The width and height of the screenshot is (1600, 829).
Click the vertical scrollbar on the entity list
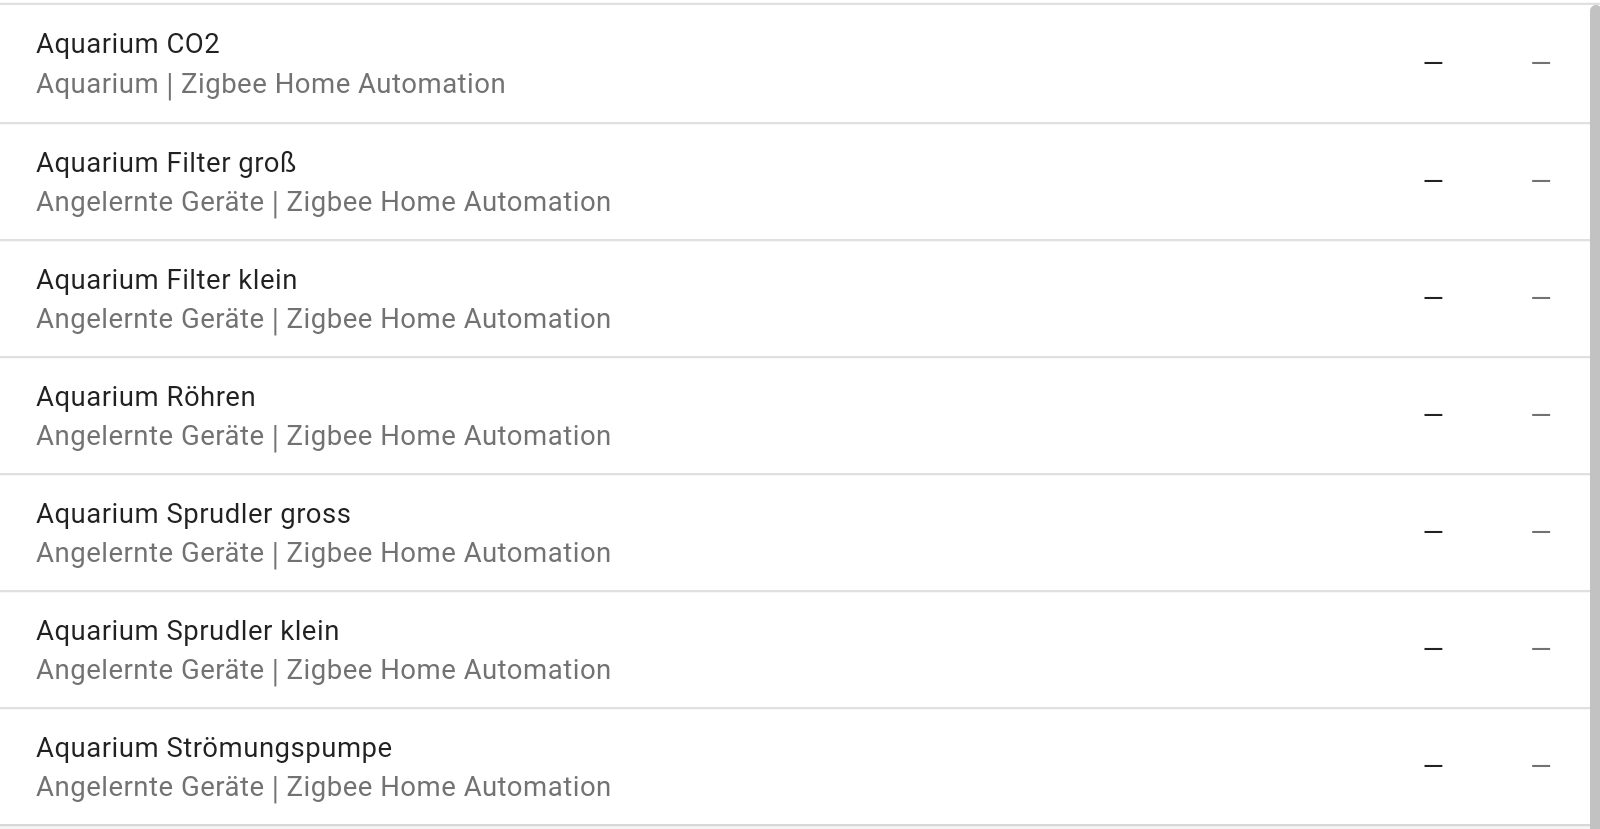[1595, 416]
